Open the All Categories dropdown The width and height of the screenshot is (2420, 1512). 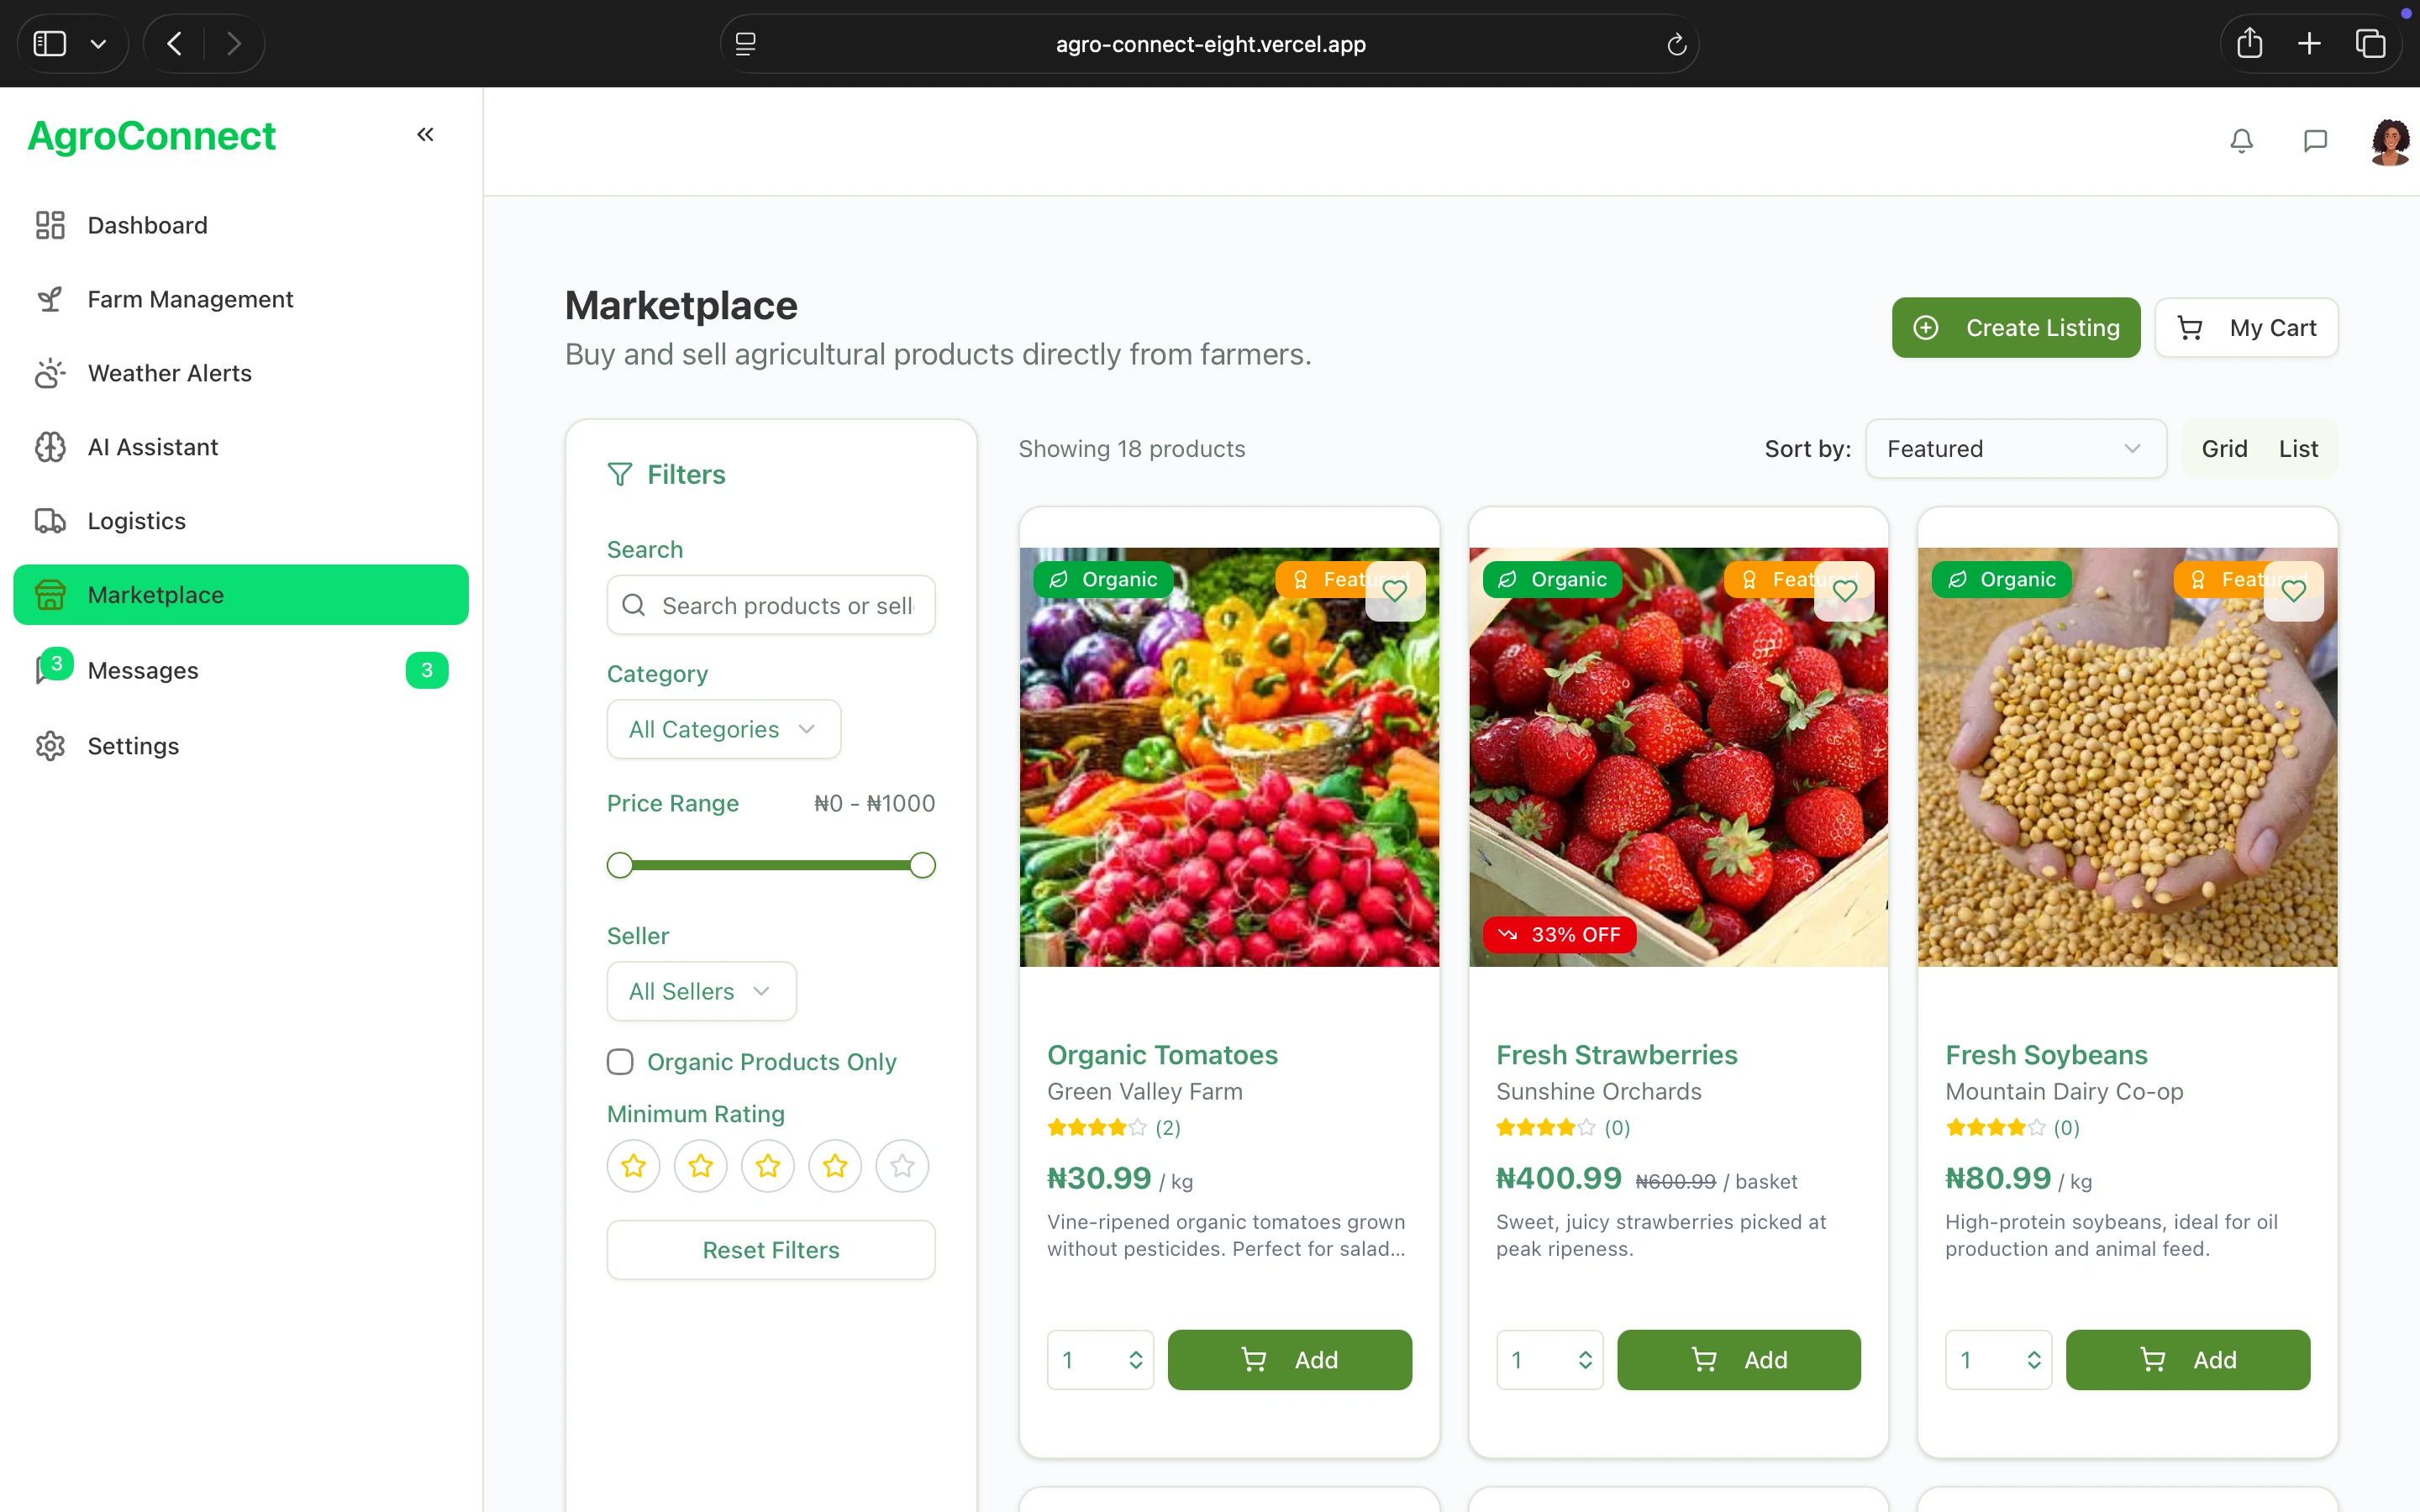(x=723, y=729)
